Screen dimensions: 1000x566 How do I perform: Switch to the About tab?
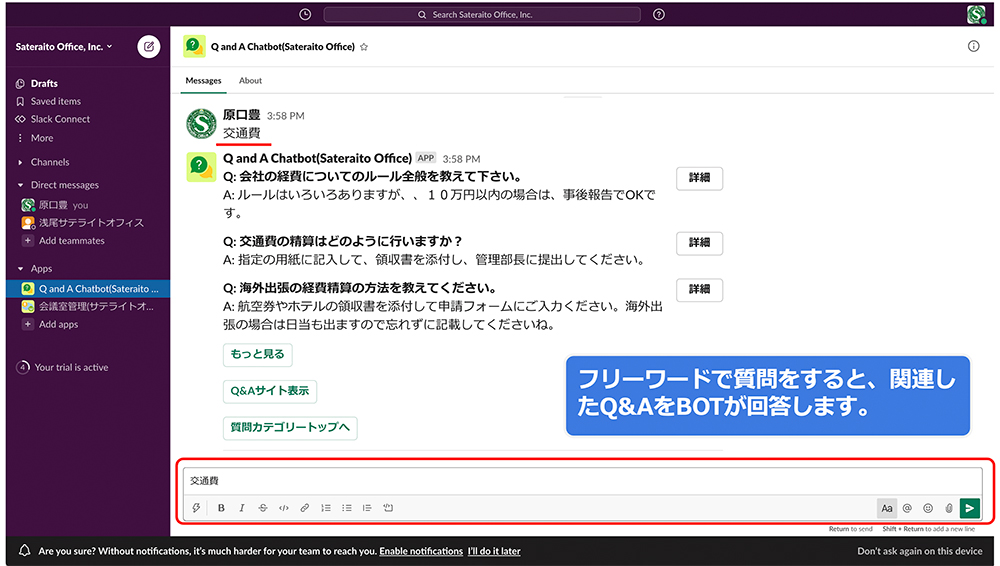tap(250, 80)
